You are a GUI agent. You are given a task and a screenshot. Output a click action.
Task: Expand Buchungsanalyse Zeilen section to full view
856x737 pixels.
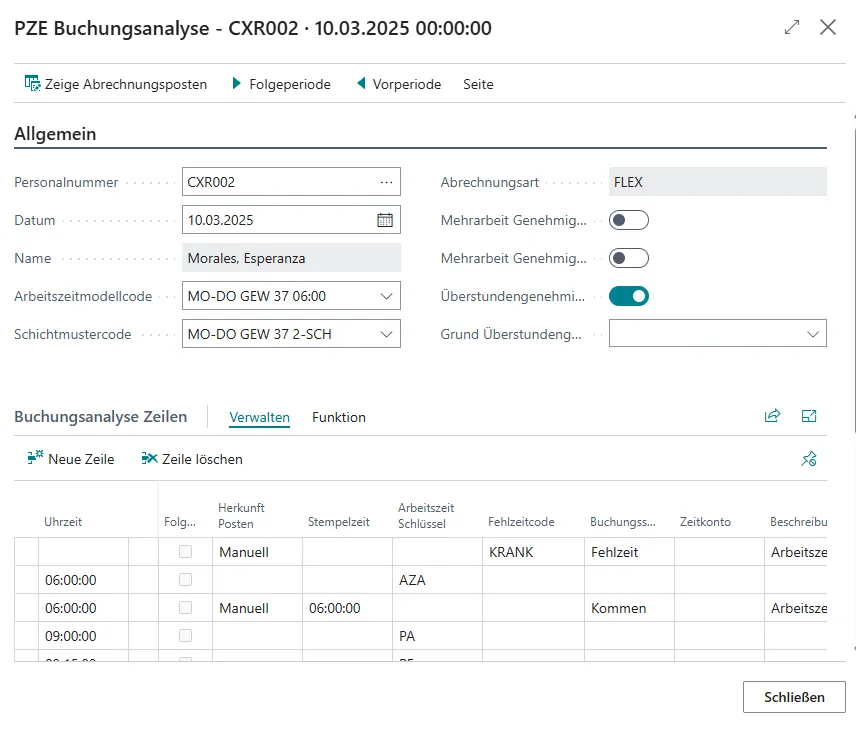(x=809, y=417)
